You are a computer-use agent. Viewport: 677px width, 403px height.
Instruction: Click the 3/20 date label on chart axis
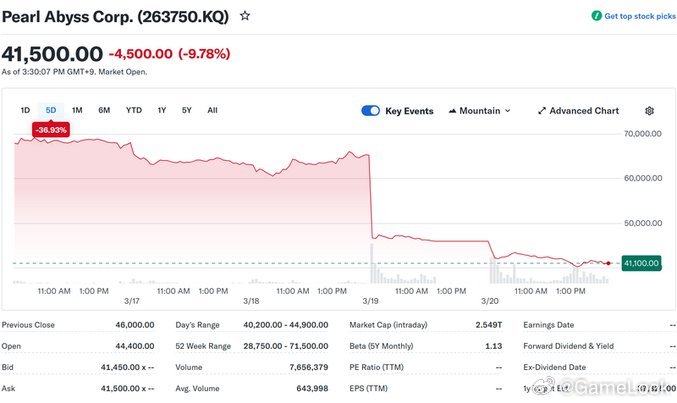pyautogui.click(x=490, y=301)
